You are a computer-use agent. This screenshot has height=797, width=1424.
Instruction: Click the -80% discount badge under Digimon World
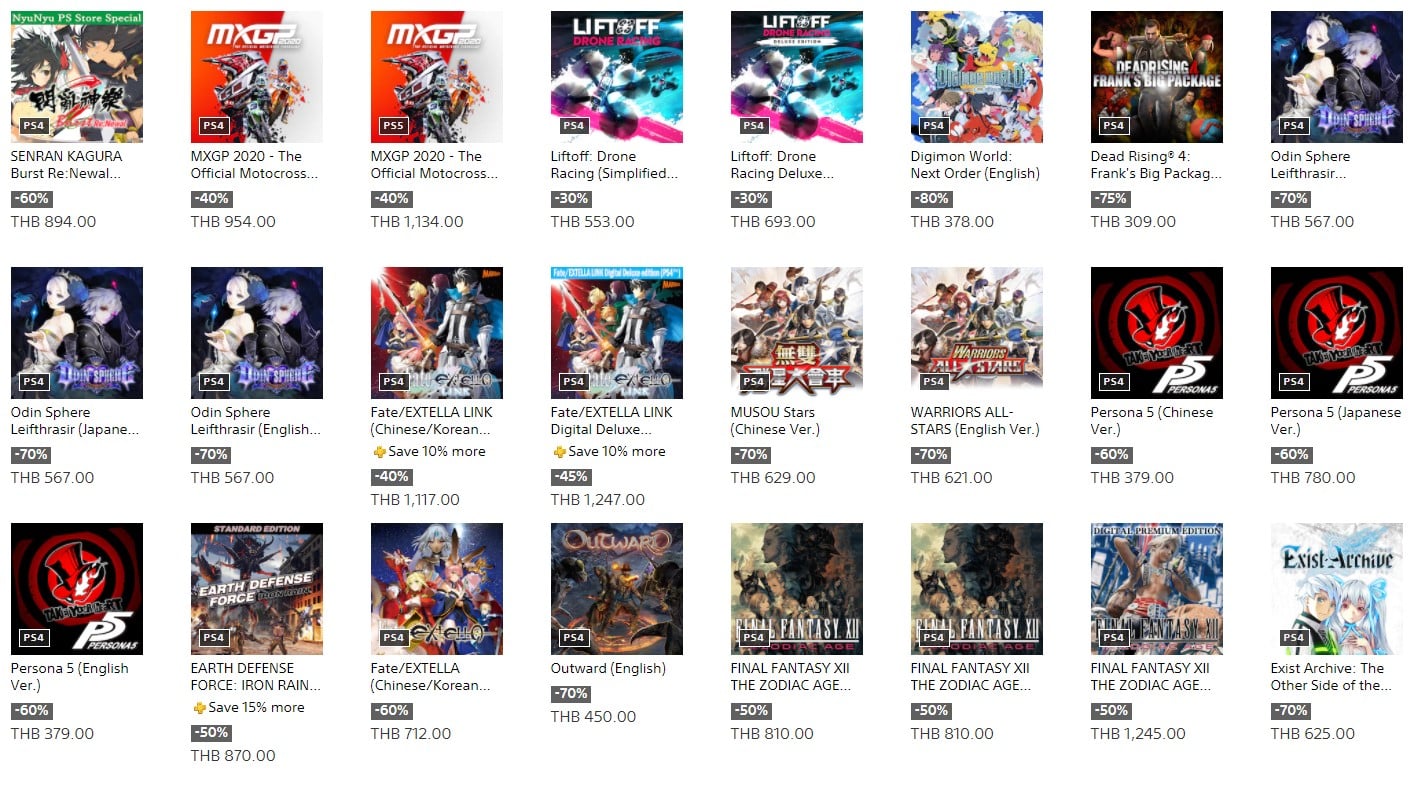[x=932, y=199]
